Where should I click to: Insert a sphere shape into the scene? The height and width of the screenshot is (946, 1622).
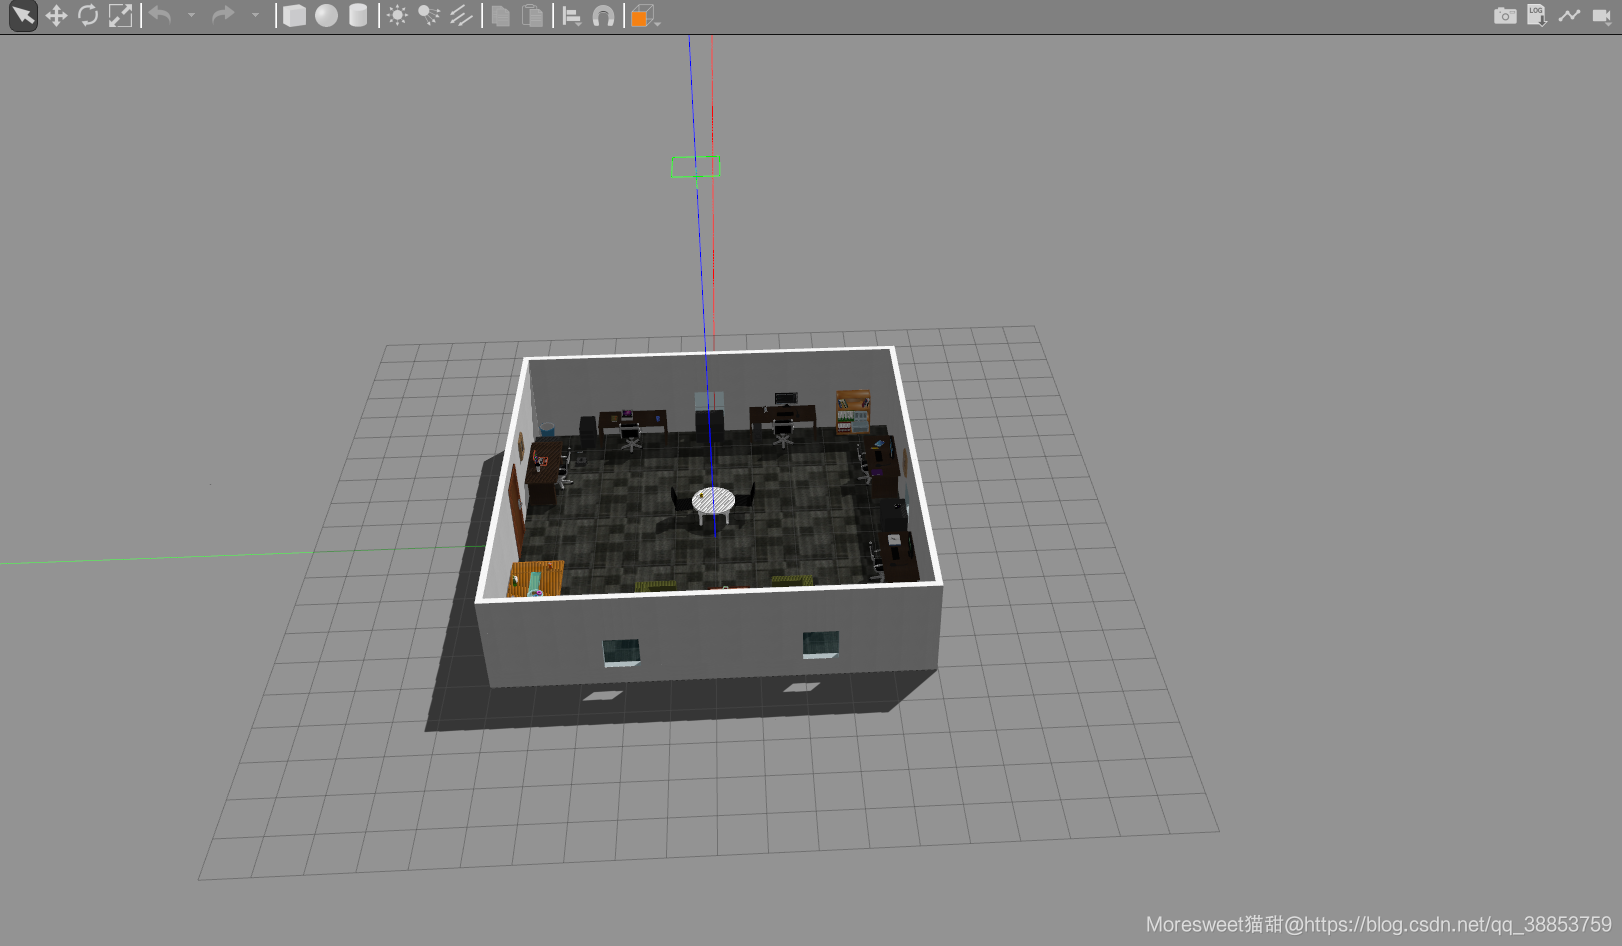pyautogui.click(x=326, y=16)
